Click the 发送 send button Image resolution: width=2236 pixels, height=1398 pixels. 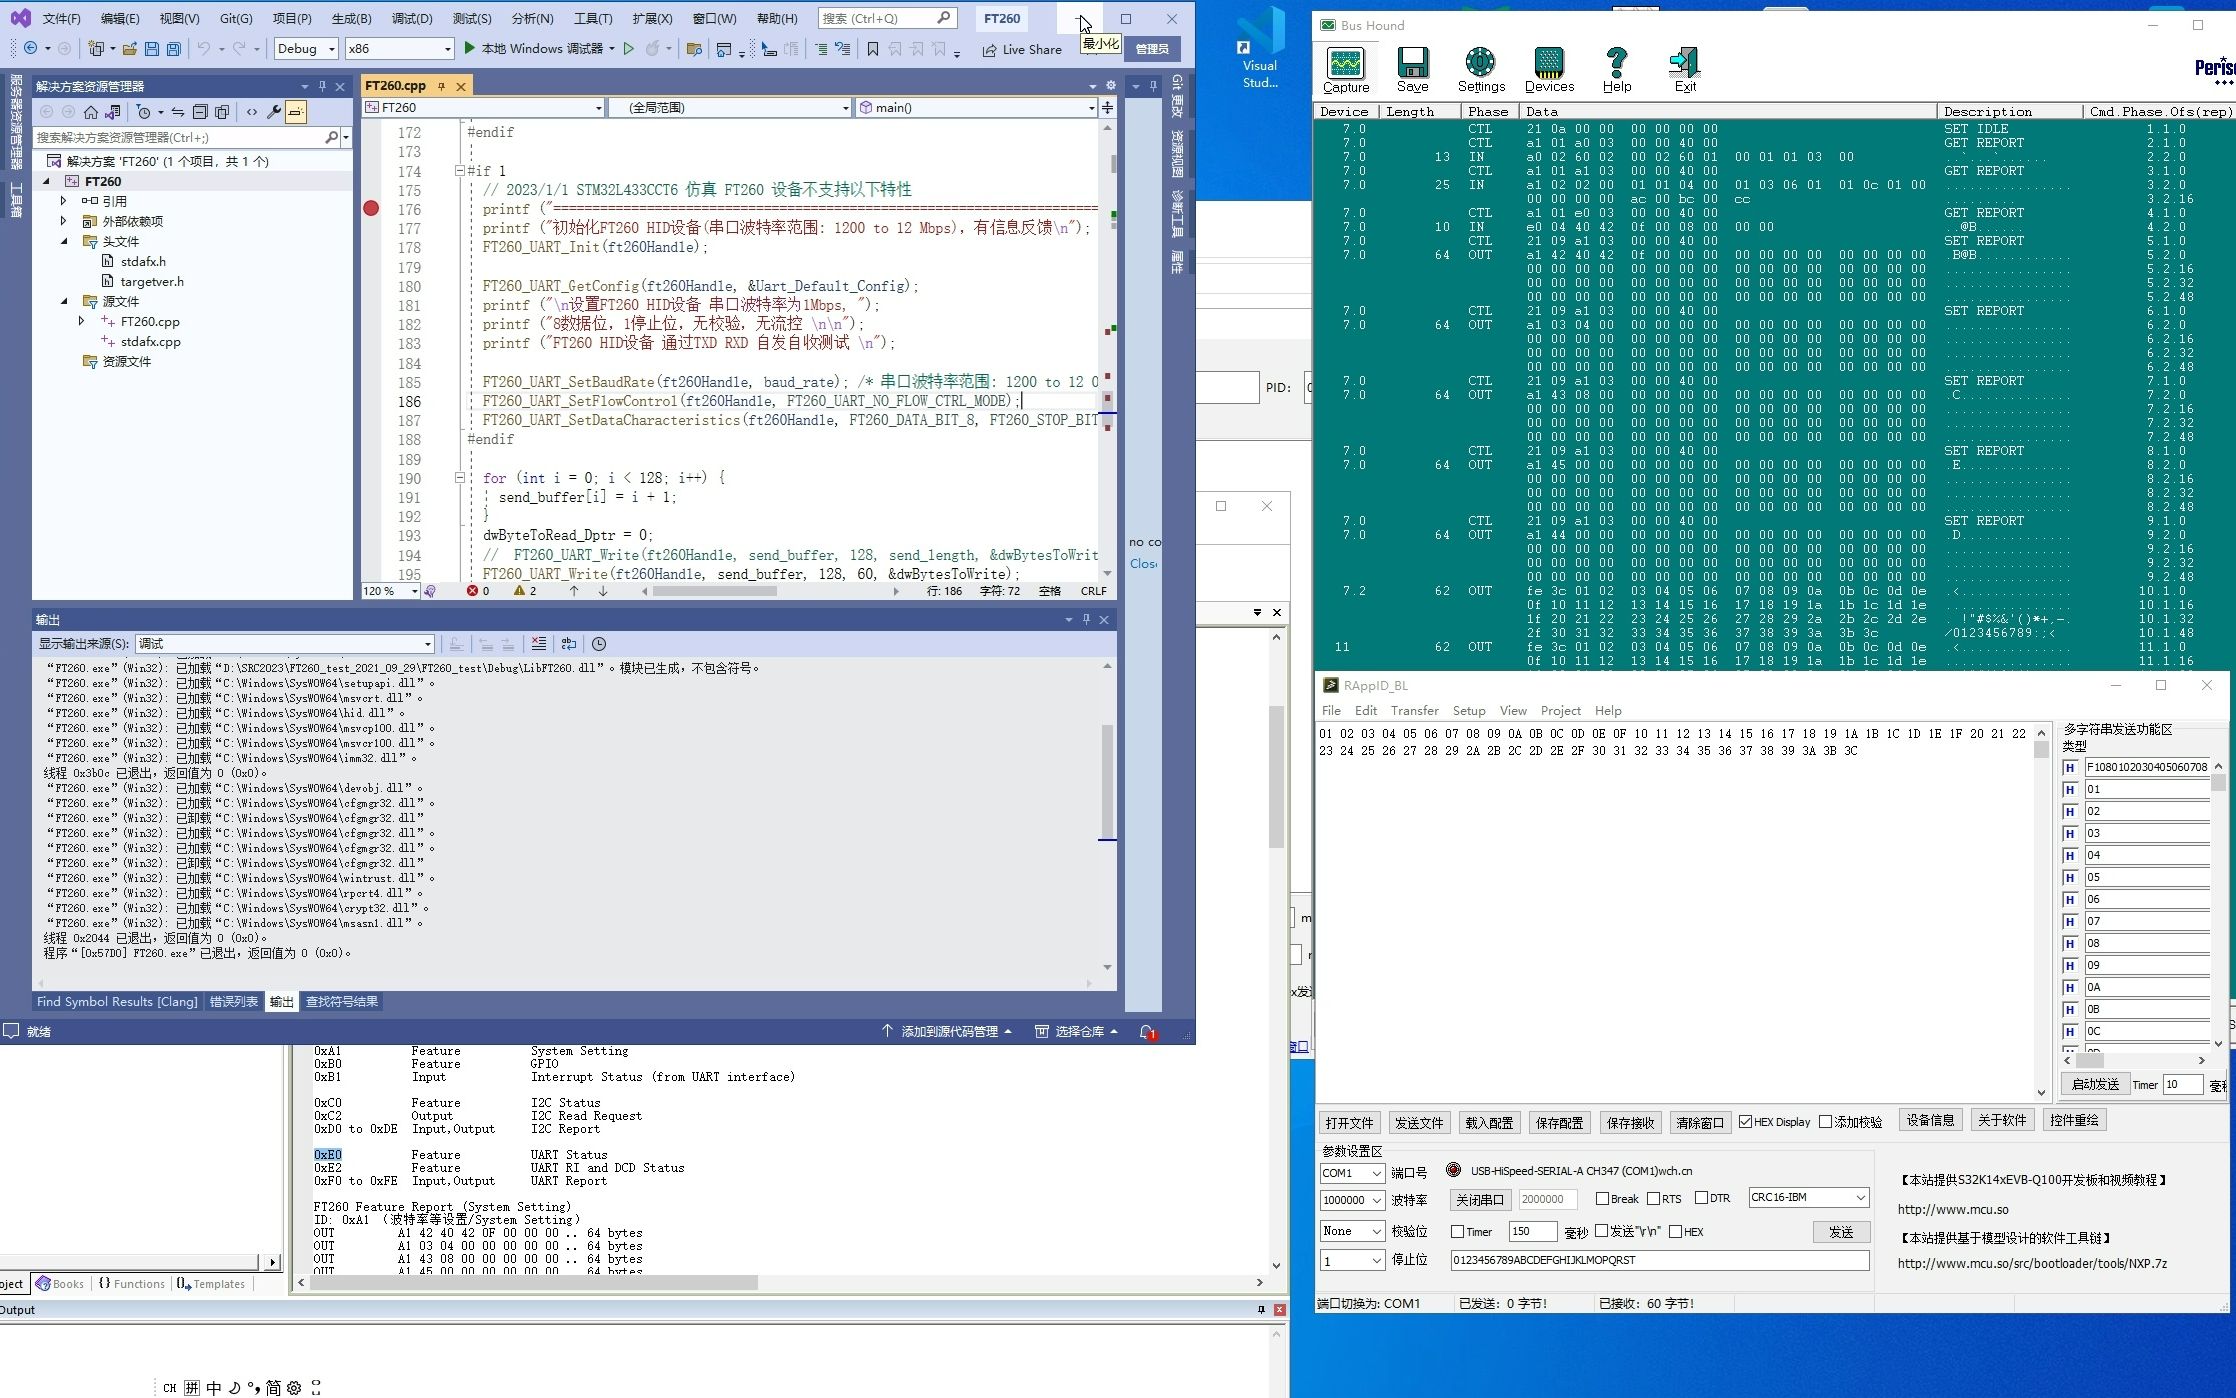point(1841,1231)
